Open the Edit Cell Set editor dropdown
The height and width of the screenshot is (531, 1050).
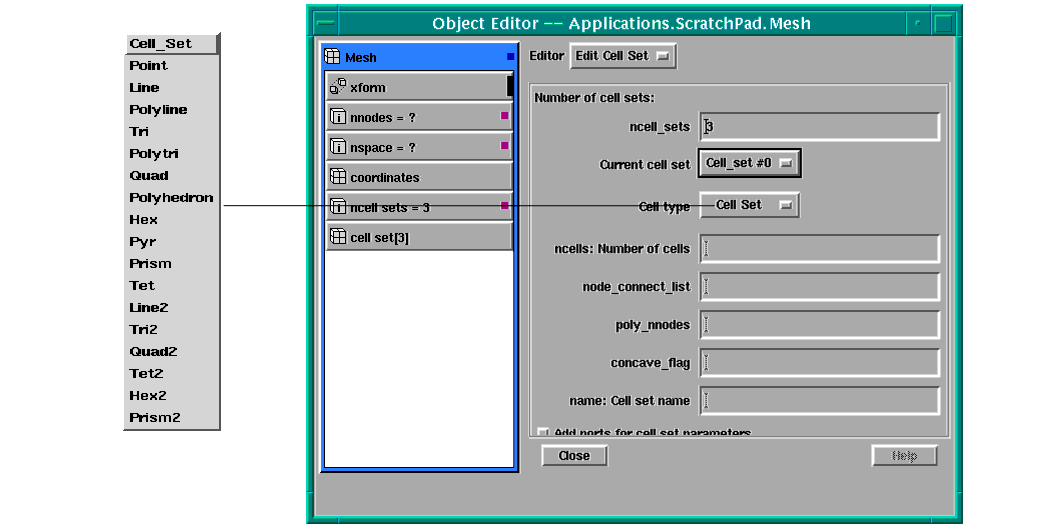click(x=622, y=56)
